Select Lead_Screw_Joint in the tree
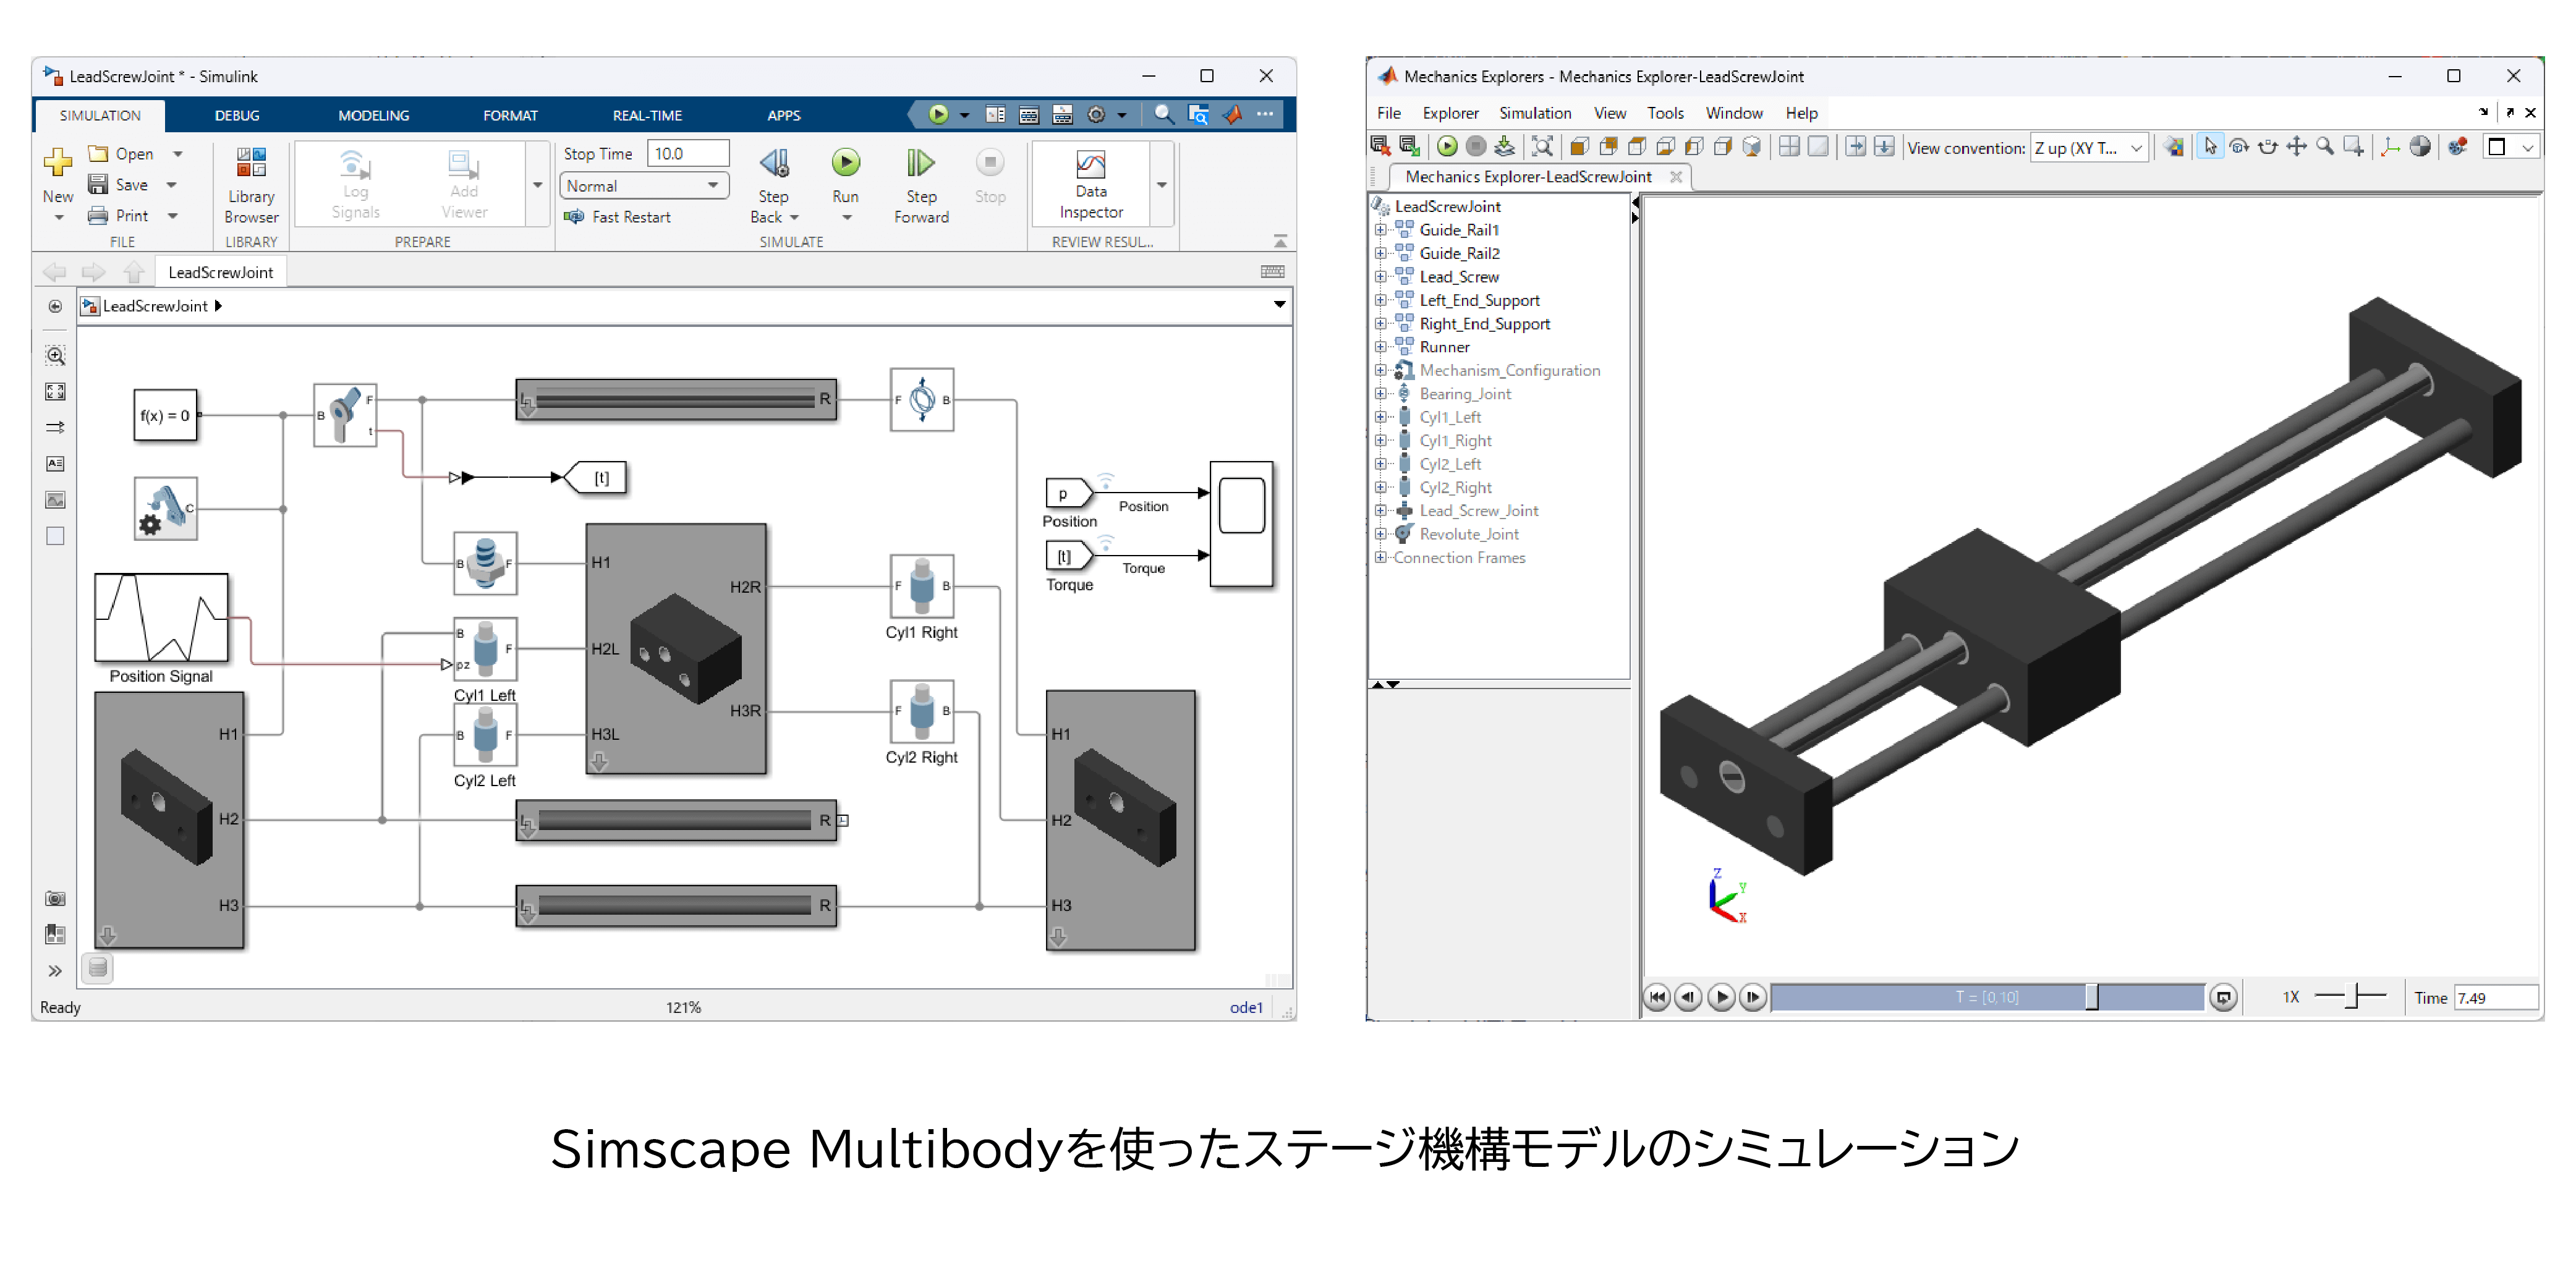The width and height of the screenshot is (2576, 1288). tap(1478, 511)
